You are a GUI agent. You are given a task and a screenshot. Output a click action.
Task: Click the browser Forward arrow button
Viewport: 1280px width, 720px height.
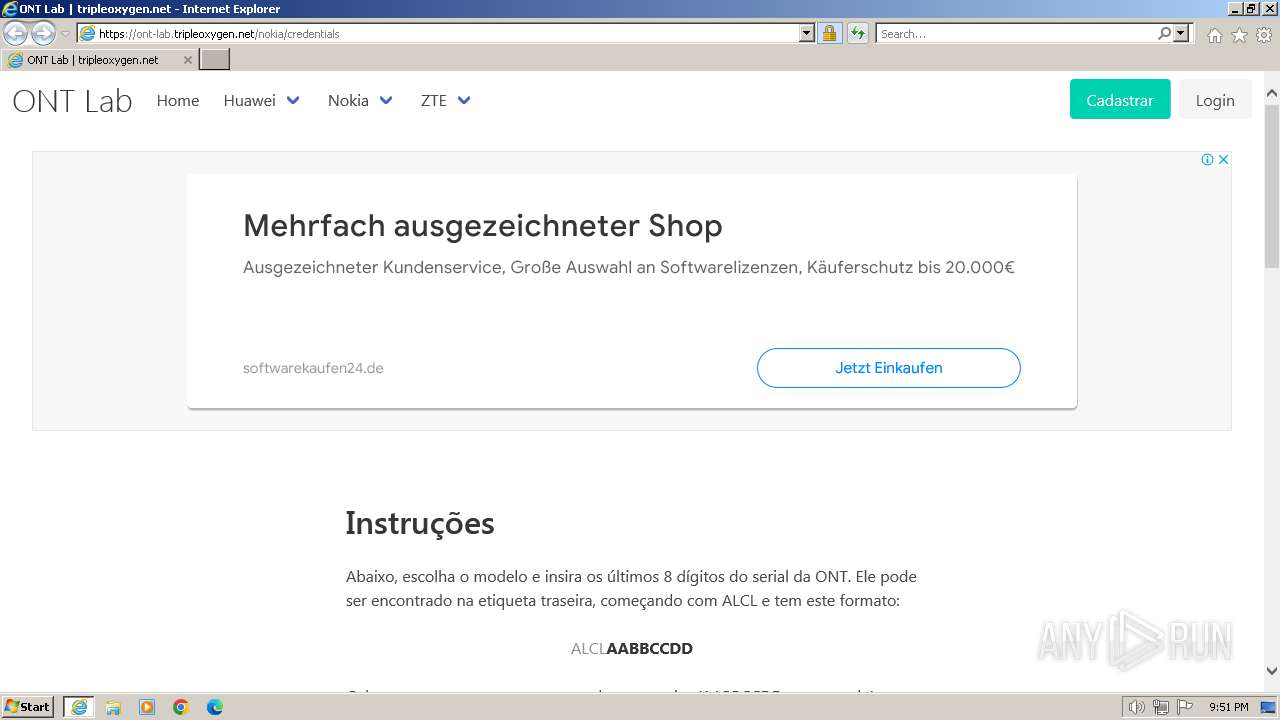(43, 34)
